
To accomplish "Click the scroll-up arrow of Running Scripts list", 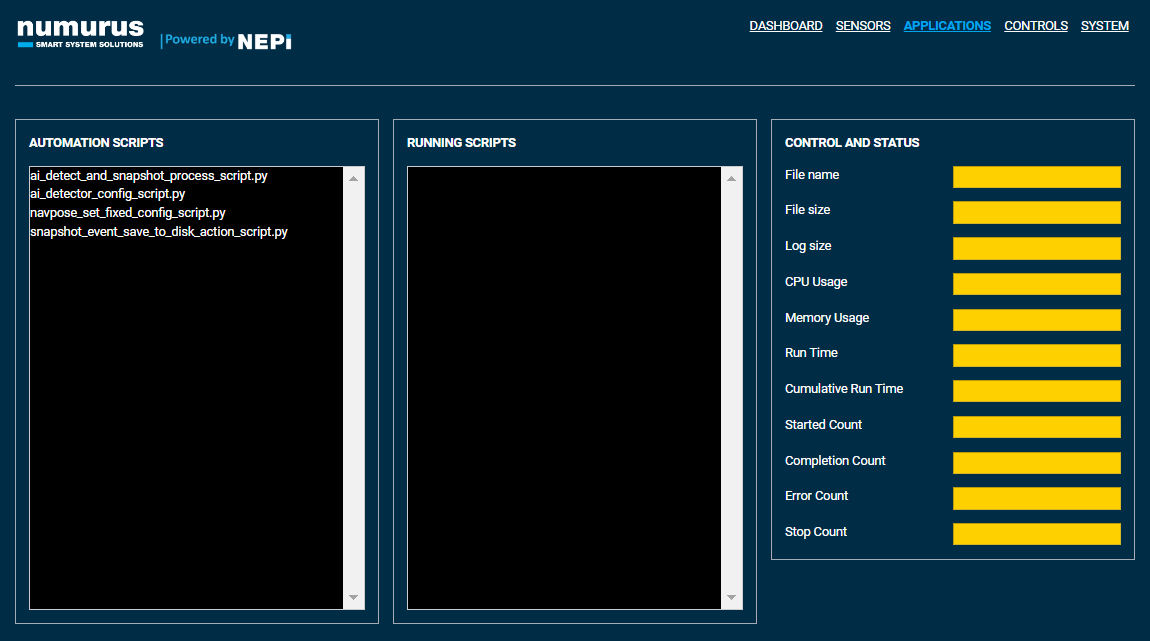I will coord(731,177).
